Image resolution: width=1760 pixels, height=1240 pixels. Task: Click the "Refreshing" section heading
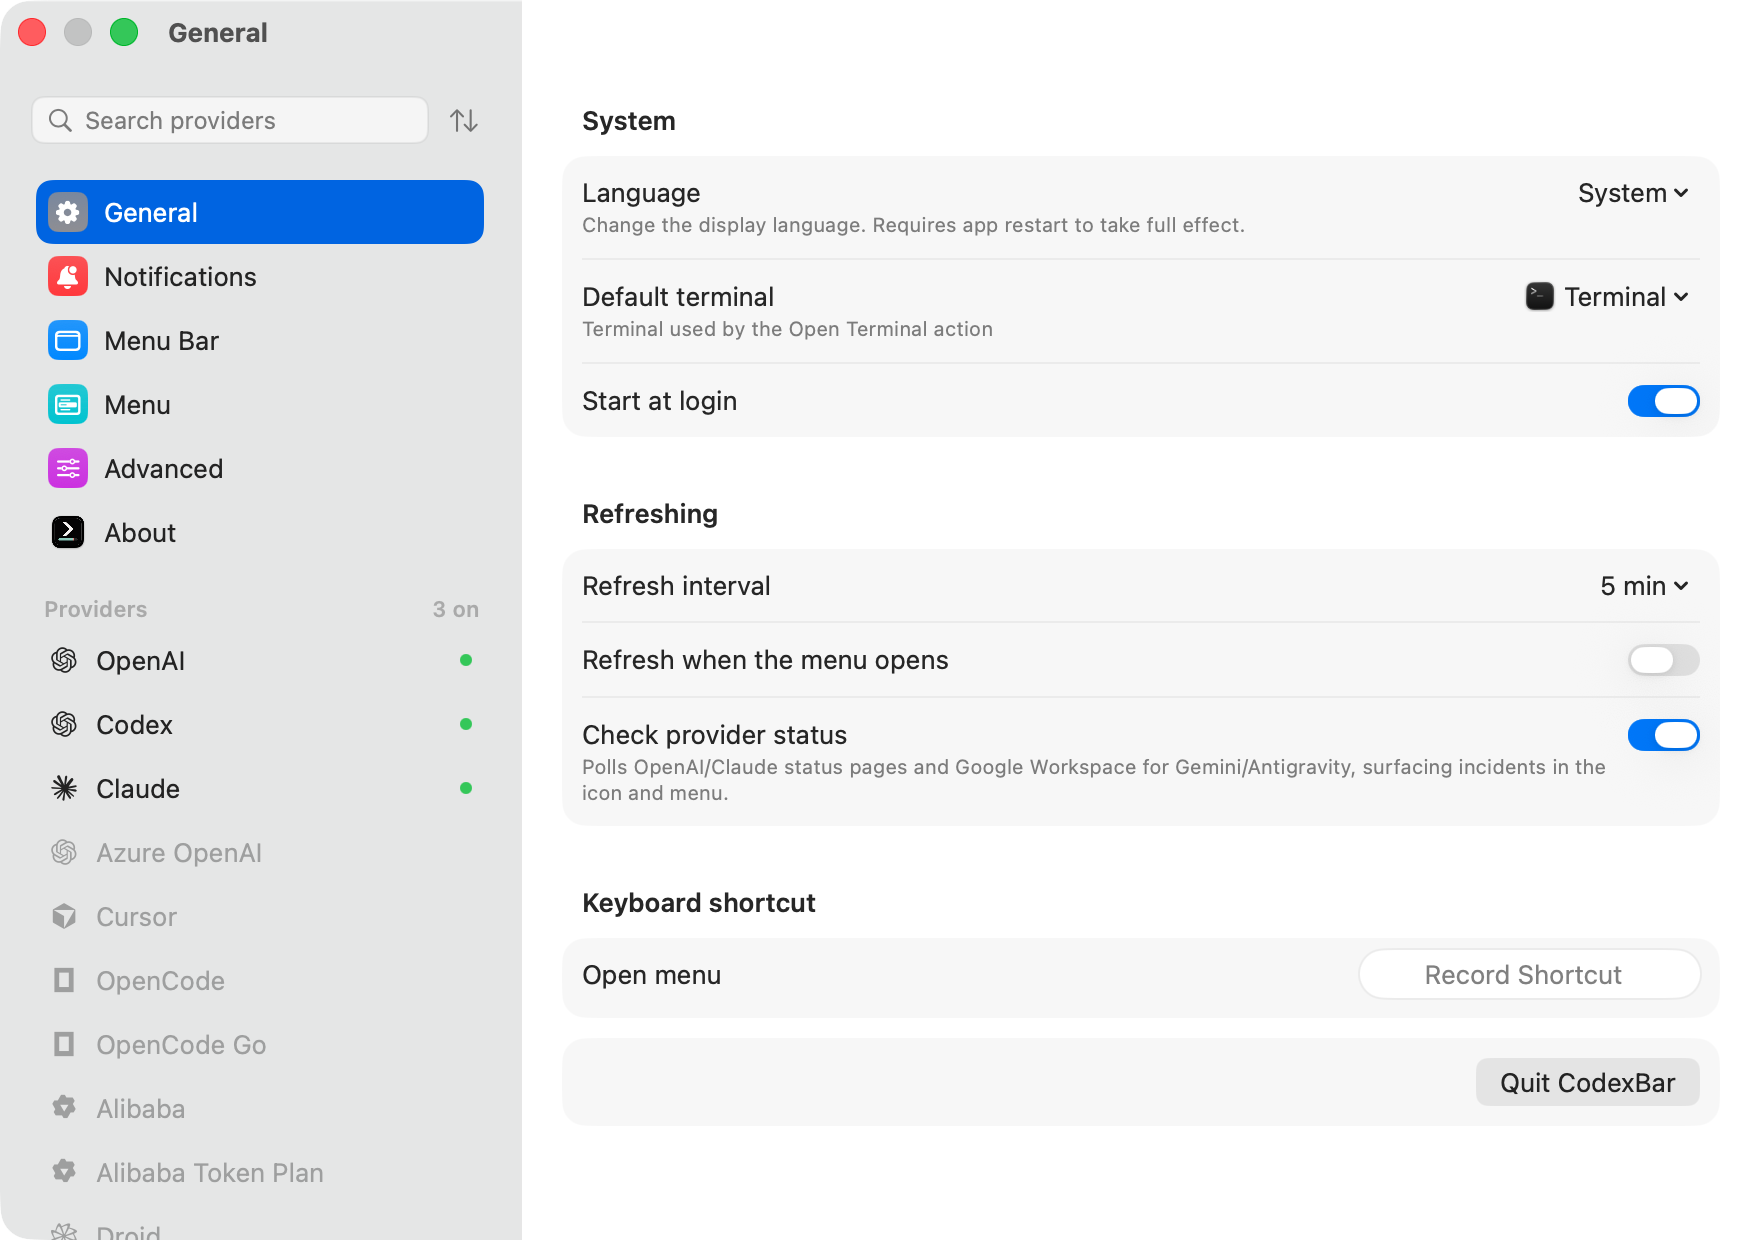coord(650,514)
